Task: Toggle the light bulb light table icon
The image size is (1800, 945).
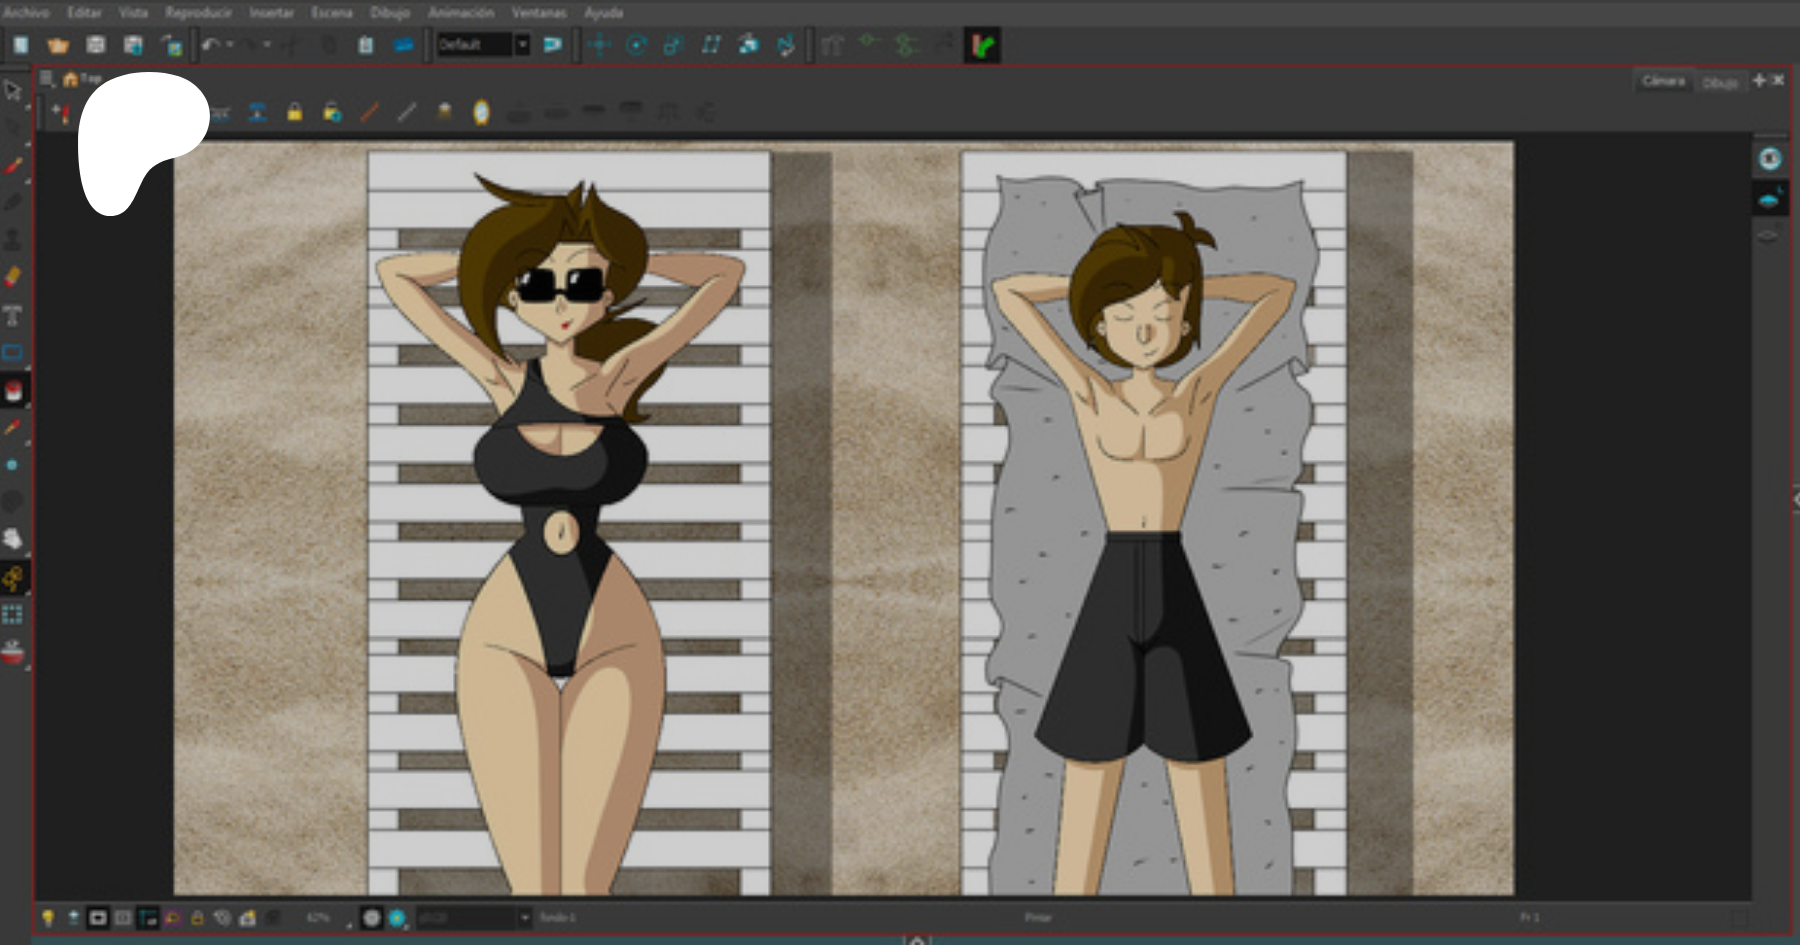Action: (x=47, y=917)
